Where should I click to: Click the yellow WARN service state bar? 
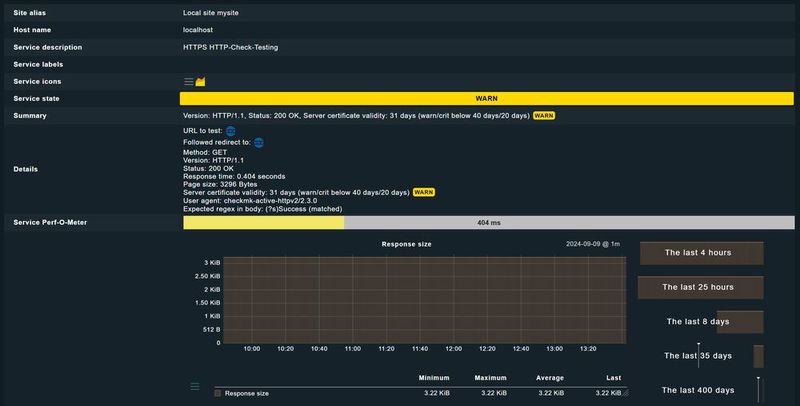486,99
